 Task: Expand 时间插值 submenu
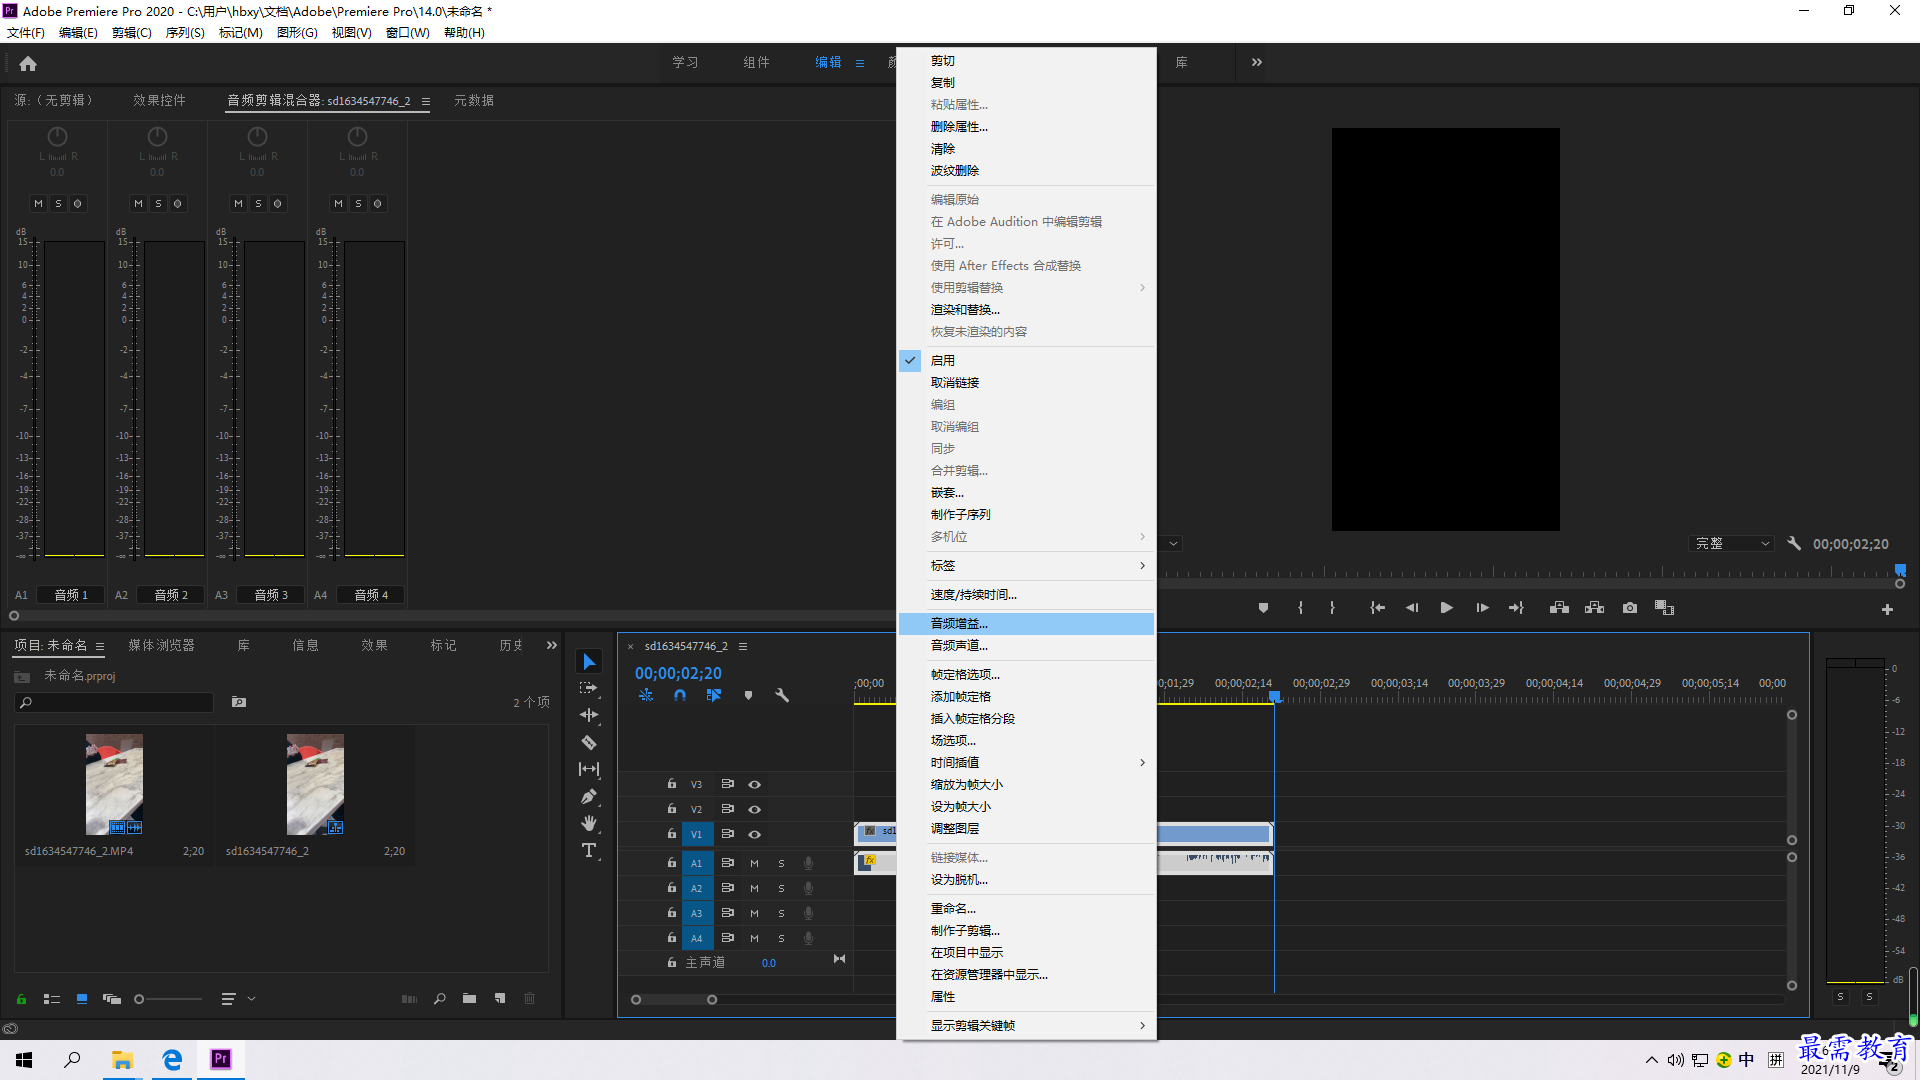coord(1027,763)
